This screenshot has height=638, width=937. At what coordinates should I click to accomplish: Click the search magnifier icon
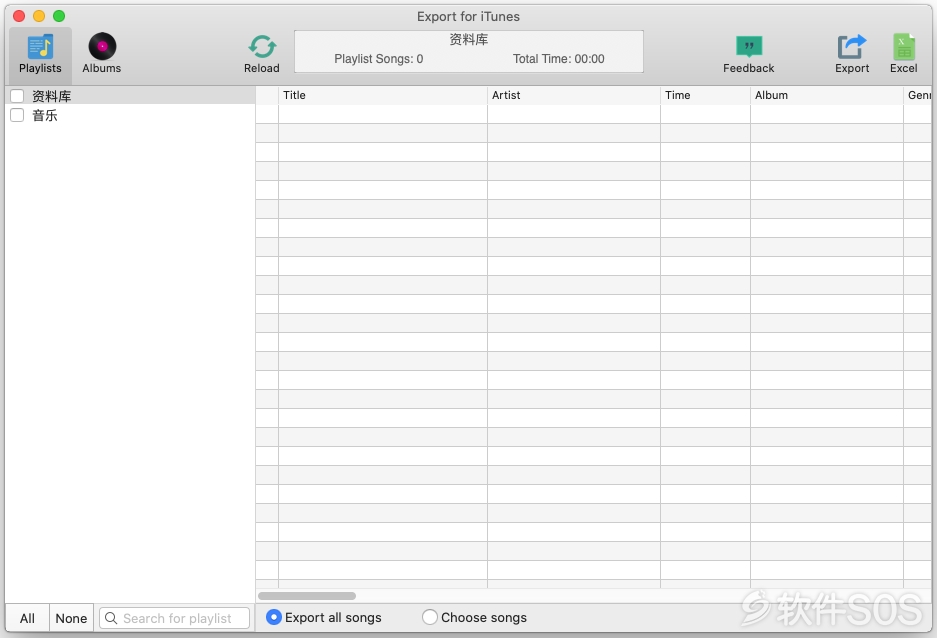pyautogui.click(x=111, y=618)
